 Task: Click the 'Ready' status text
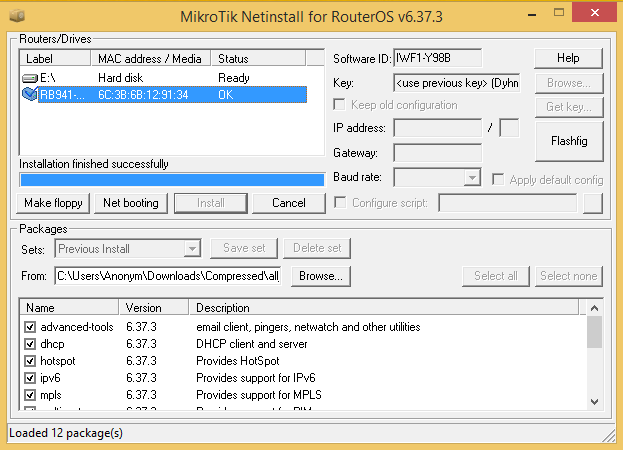pos(234,78)
